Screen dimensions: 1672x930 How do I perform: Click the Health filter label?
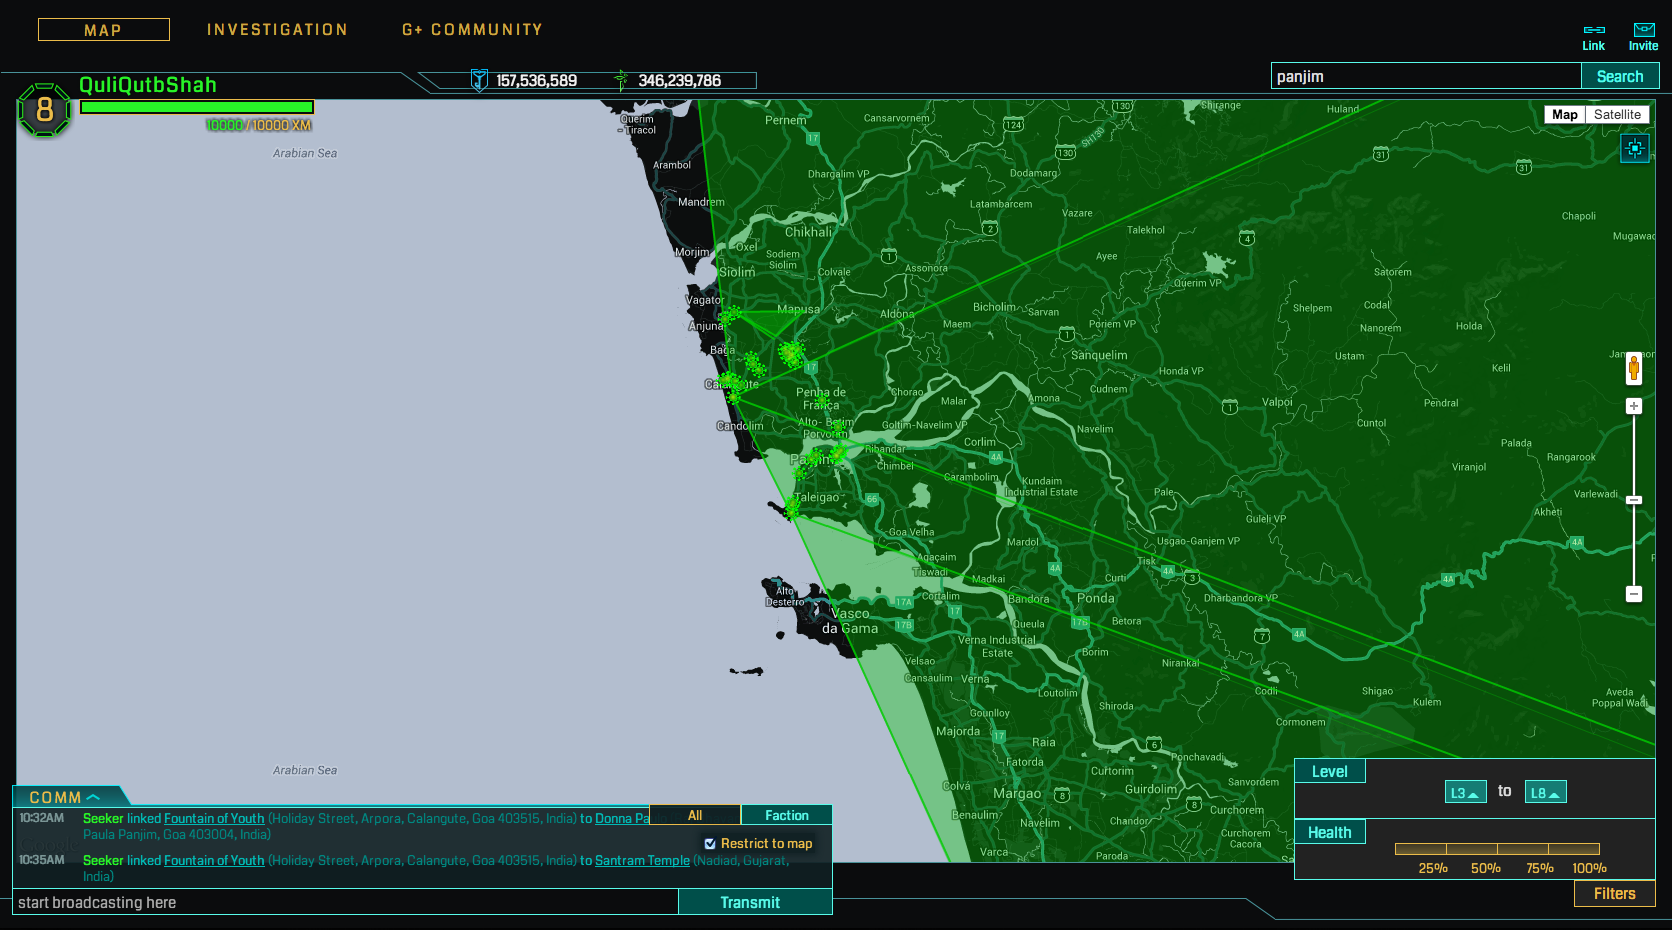point(1329,832)
